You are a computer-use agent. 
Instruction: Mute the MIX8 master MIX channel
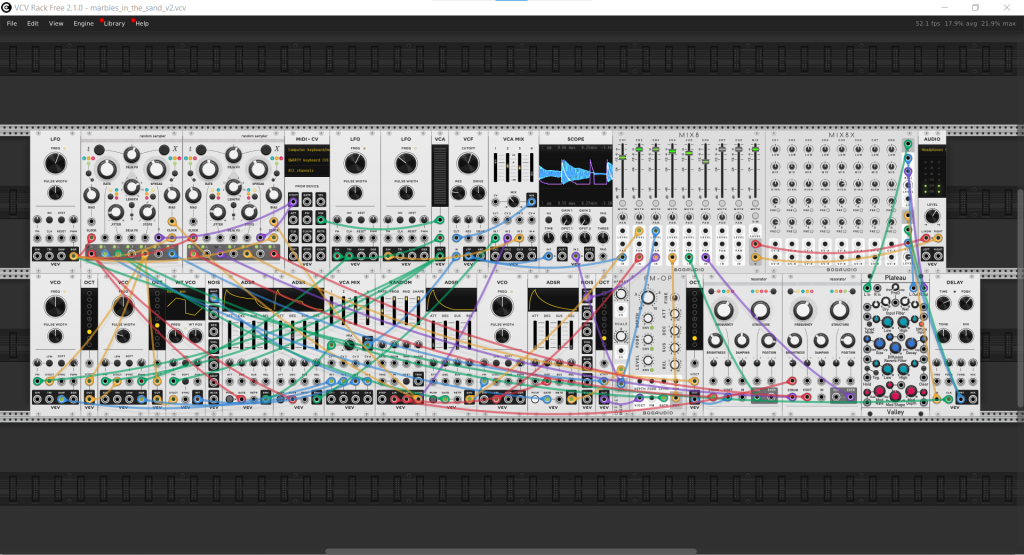click(755, 203)
